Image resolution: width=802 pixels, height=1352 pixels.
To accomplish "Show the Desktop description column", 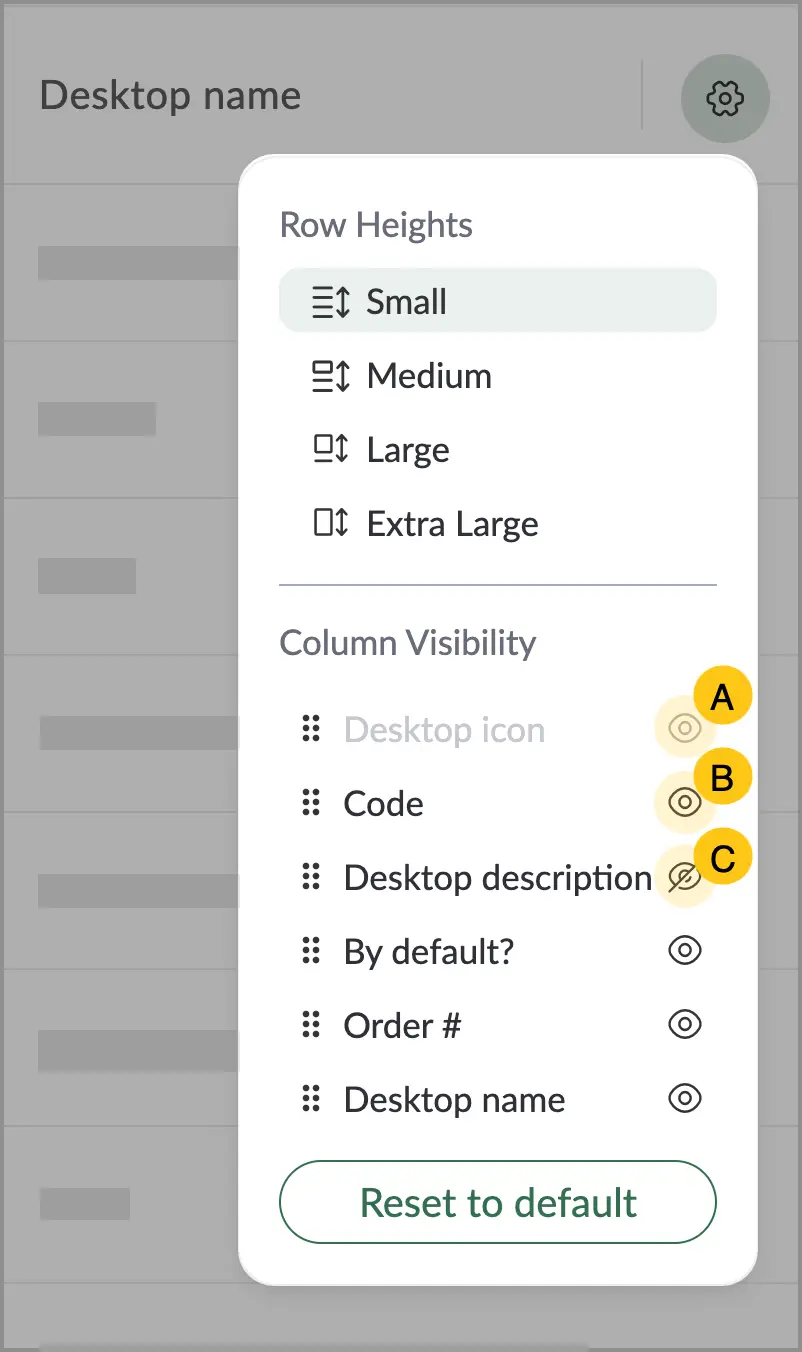I will click(685, 878).
